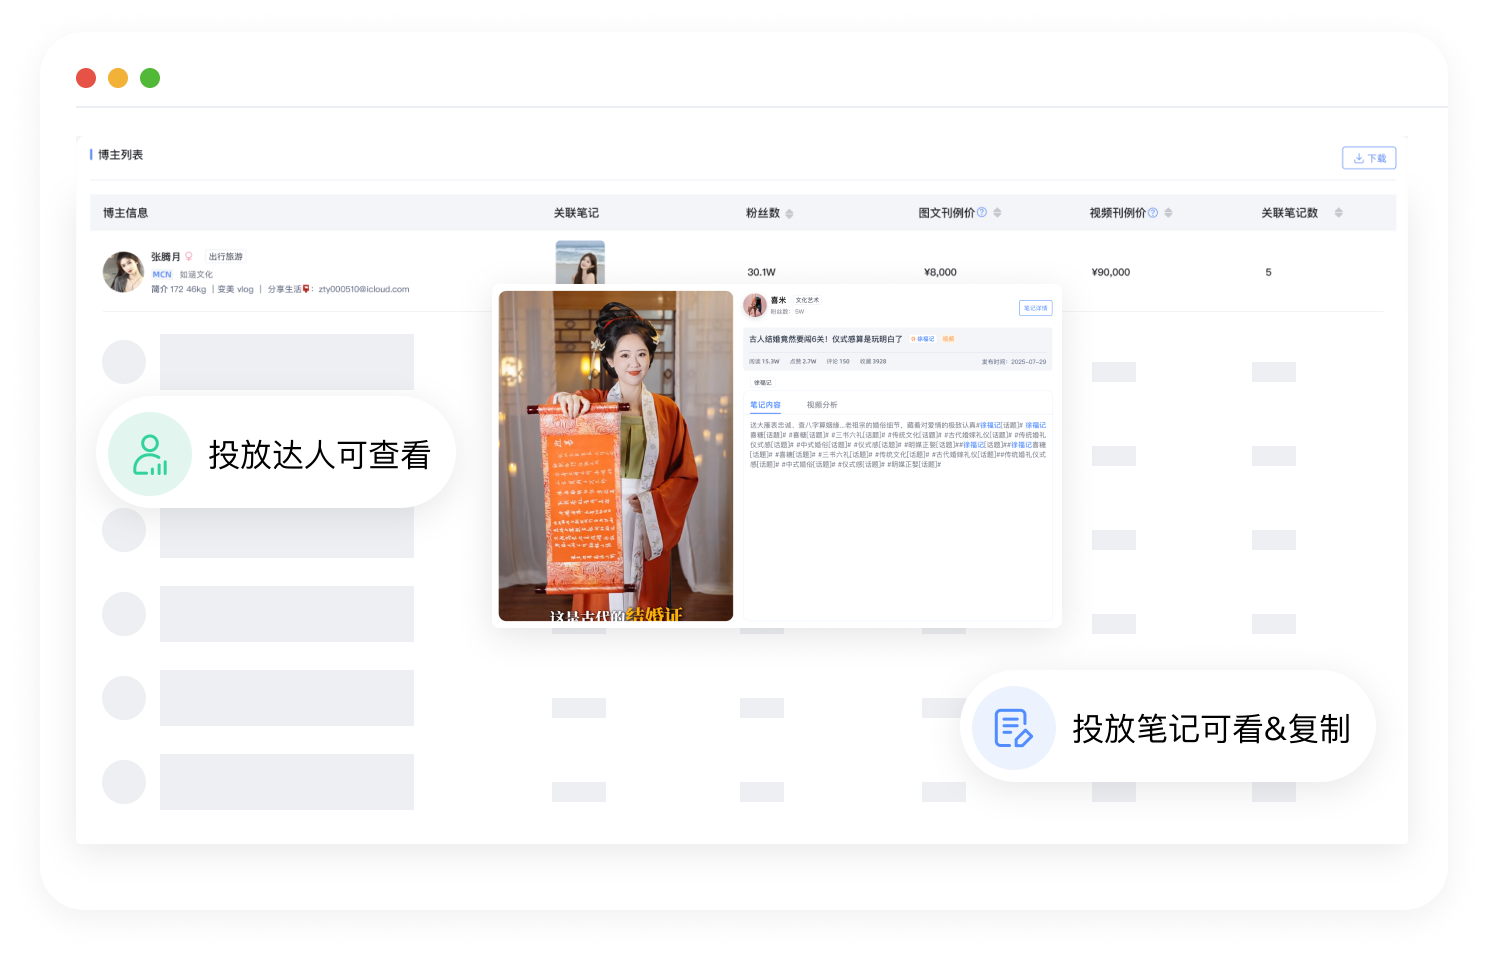Viewport: 1488px width, 958px height.
Task: Open 笔记详情 in the note card
Action: [1037, 308]
